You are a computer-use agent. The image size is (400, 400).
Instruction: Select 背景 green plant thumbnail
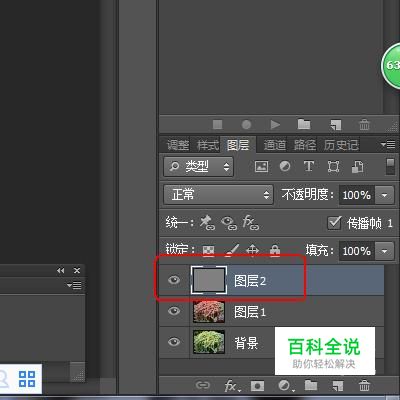(209, 342)
